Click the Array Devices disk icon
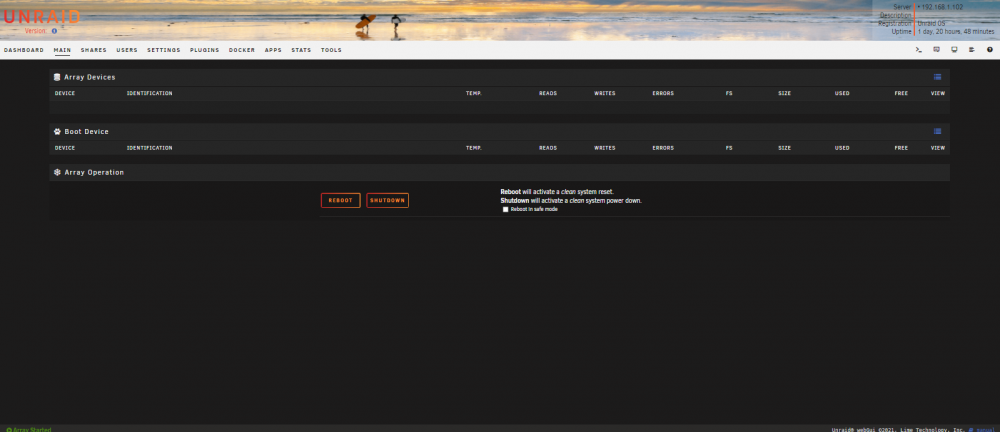The width and height of the screenshot is (1000, 432). [x=57, y=77]
